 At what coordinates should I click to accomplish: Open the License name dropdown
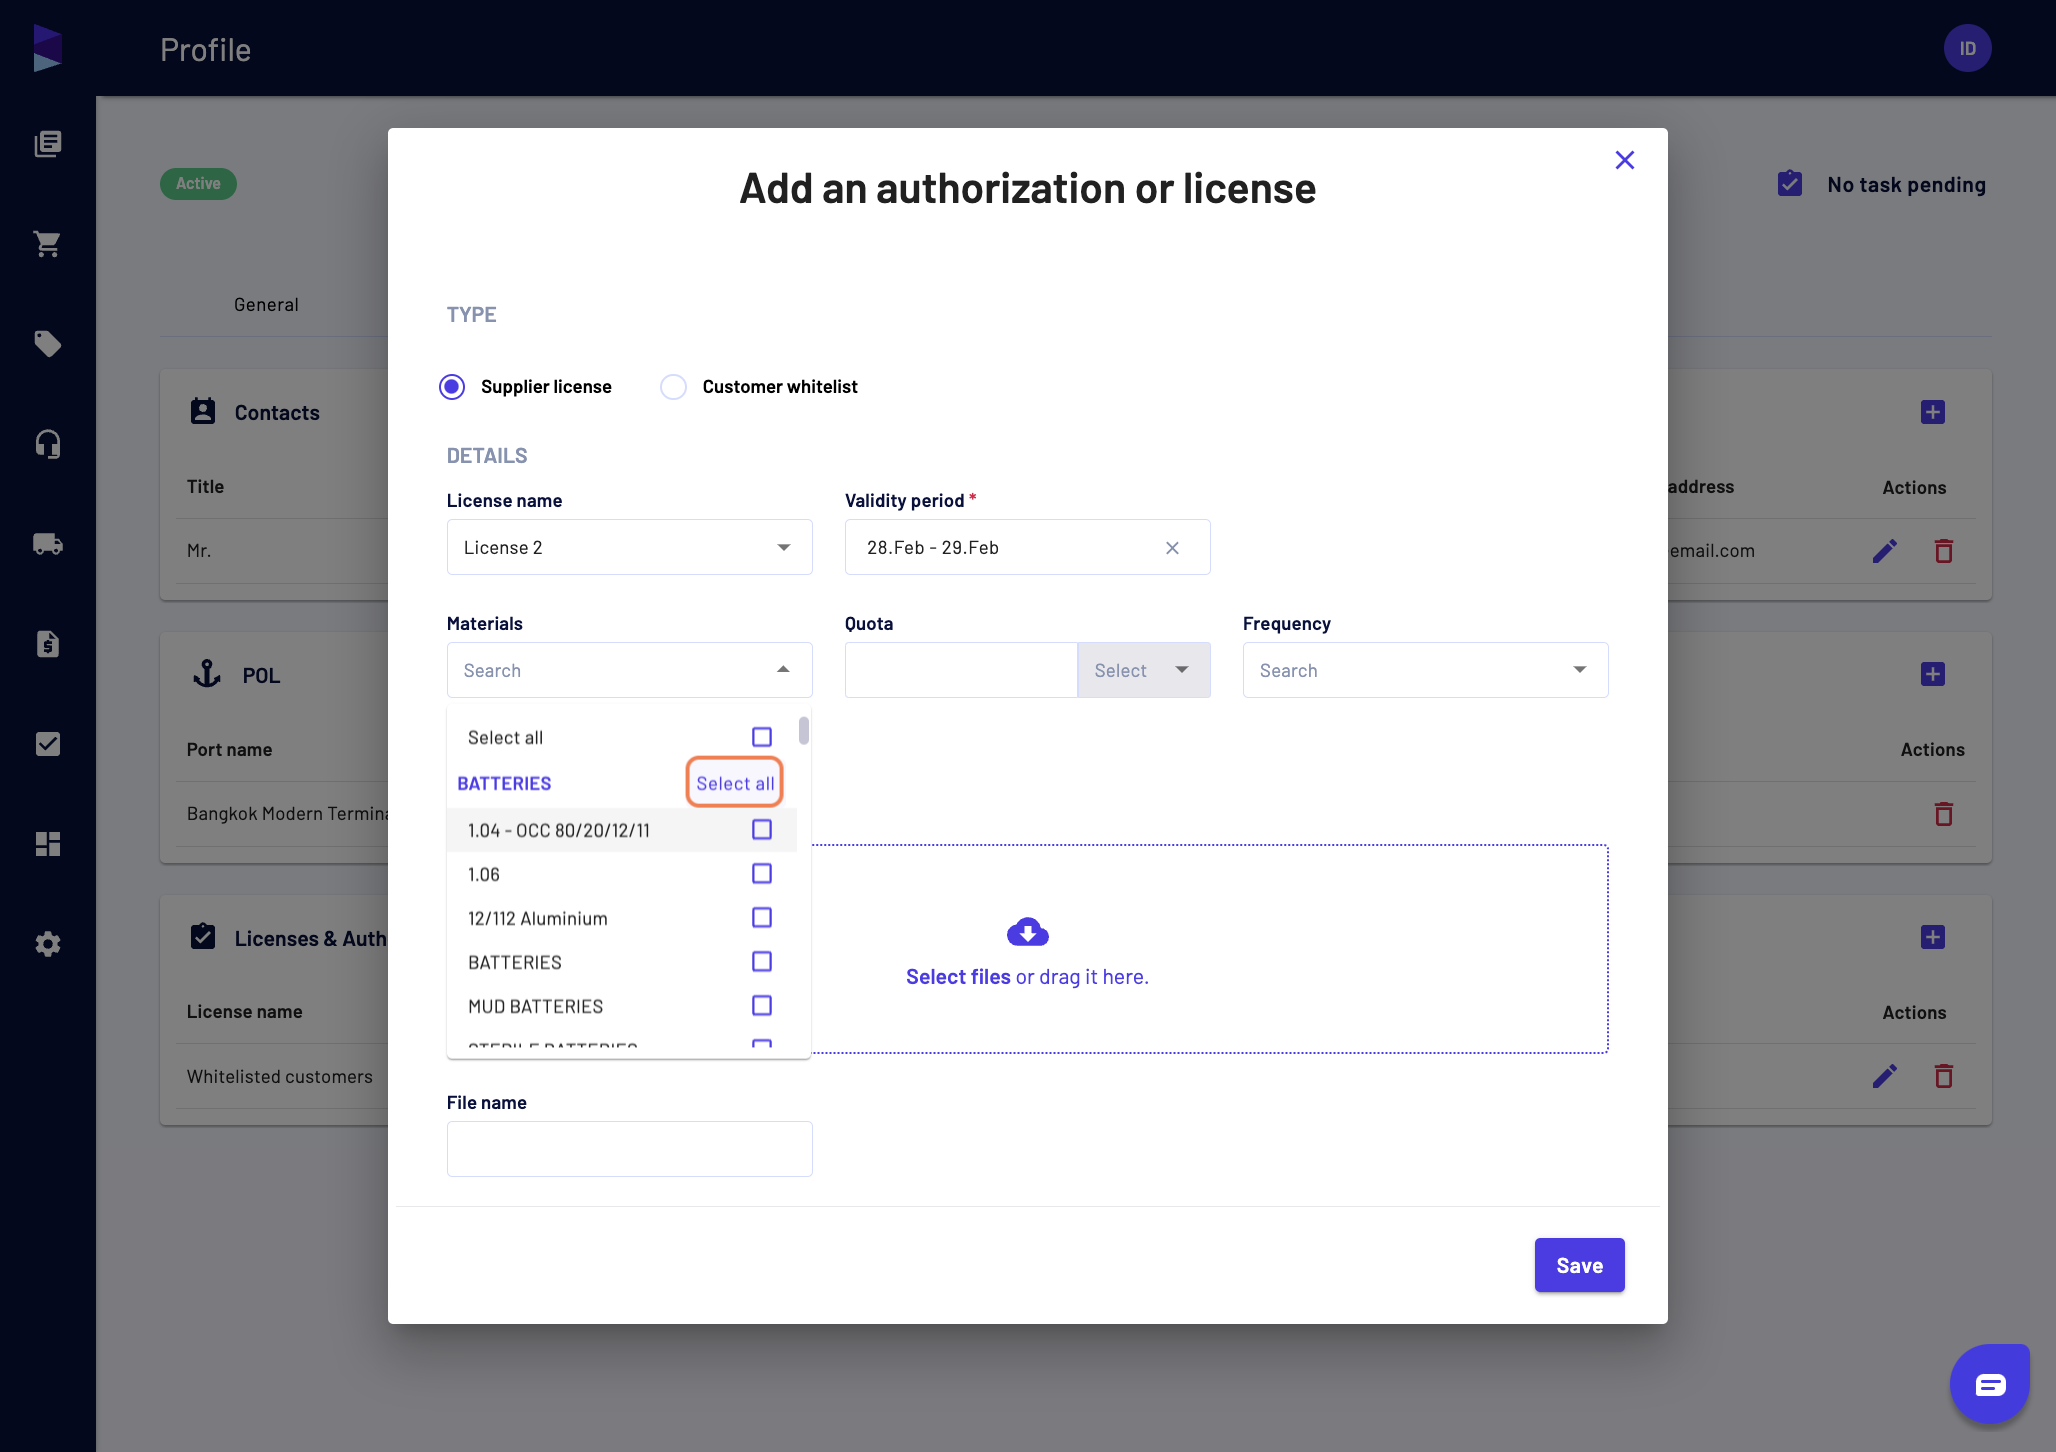click(629, 547)
